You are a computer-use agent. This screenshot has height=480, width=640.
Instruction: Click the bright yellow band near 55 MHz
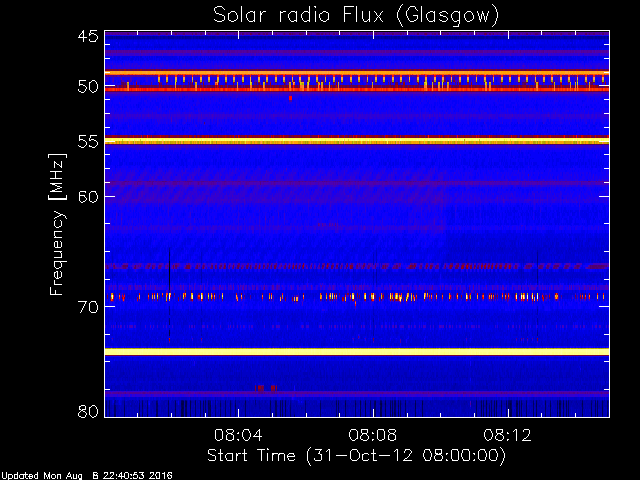[x=357, y=141]
